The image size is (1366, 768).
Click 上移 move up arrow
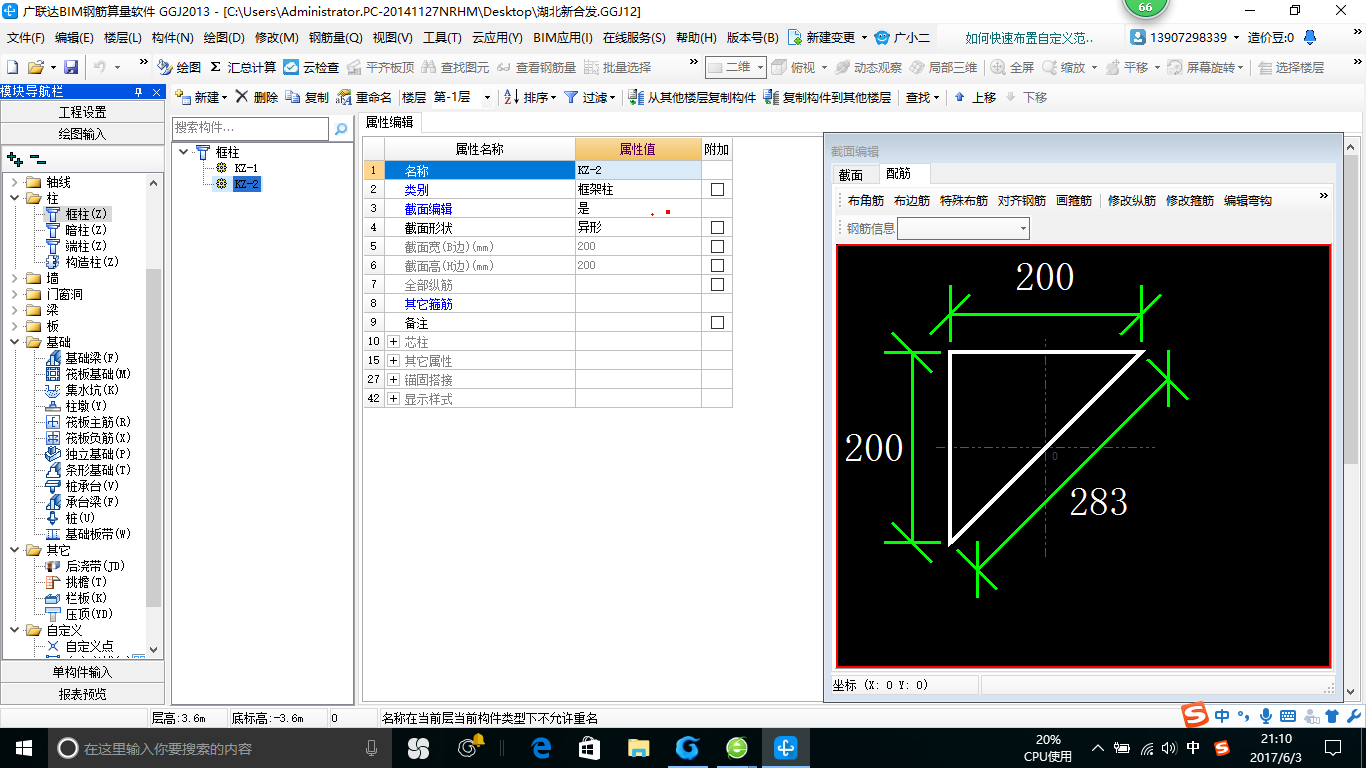[x=974, y=97]
